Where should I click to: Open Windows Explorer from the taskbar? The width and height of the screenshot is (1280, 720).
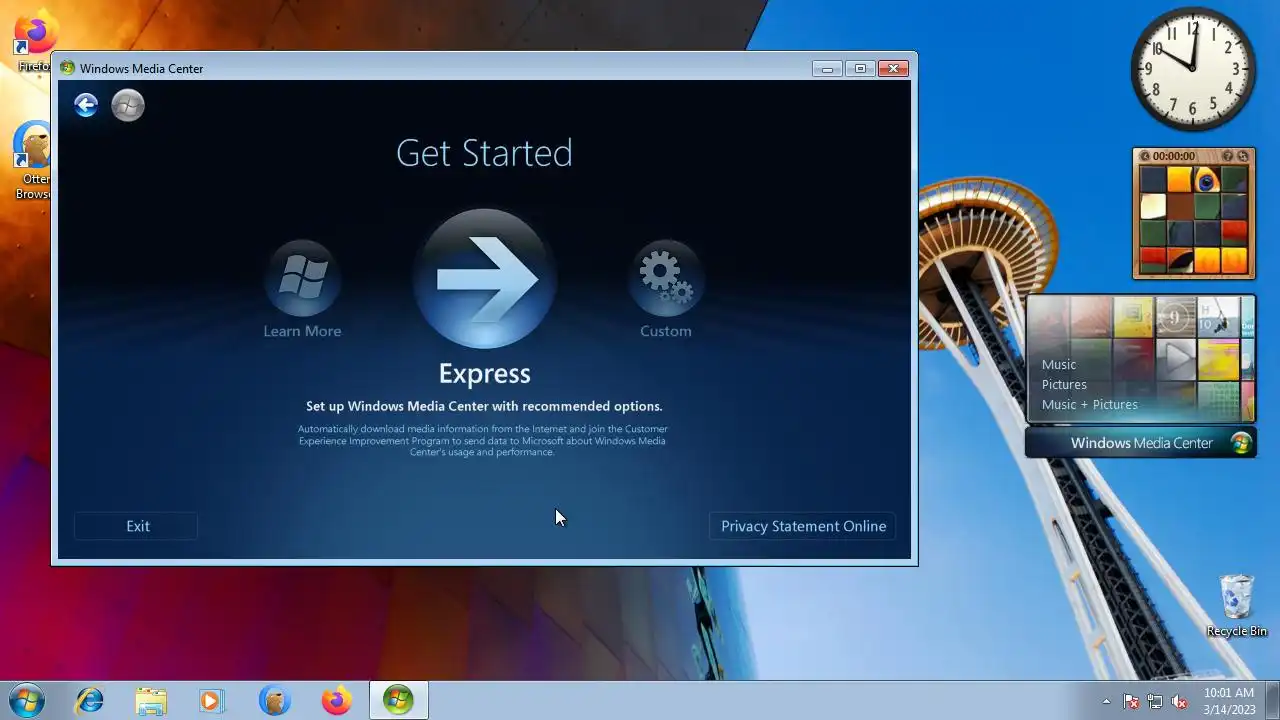(x=151, y=701)
